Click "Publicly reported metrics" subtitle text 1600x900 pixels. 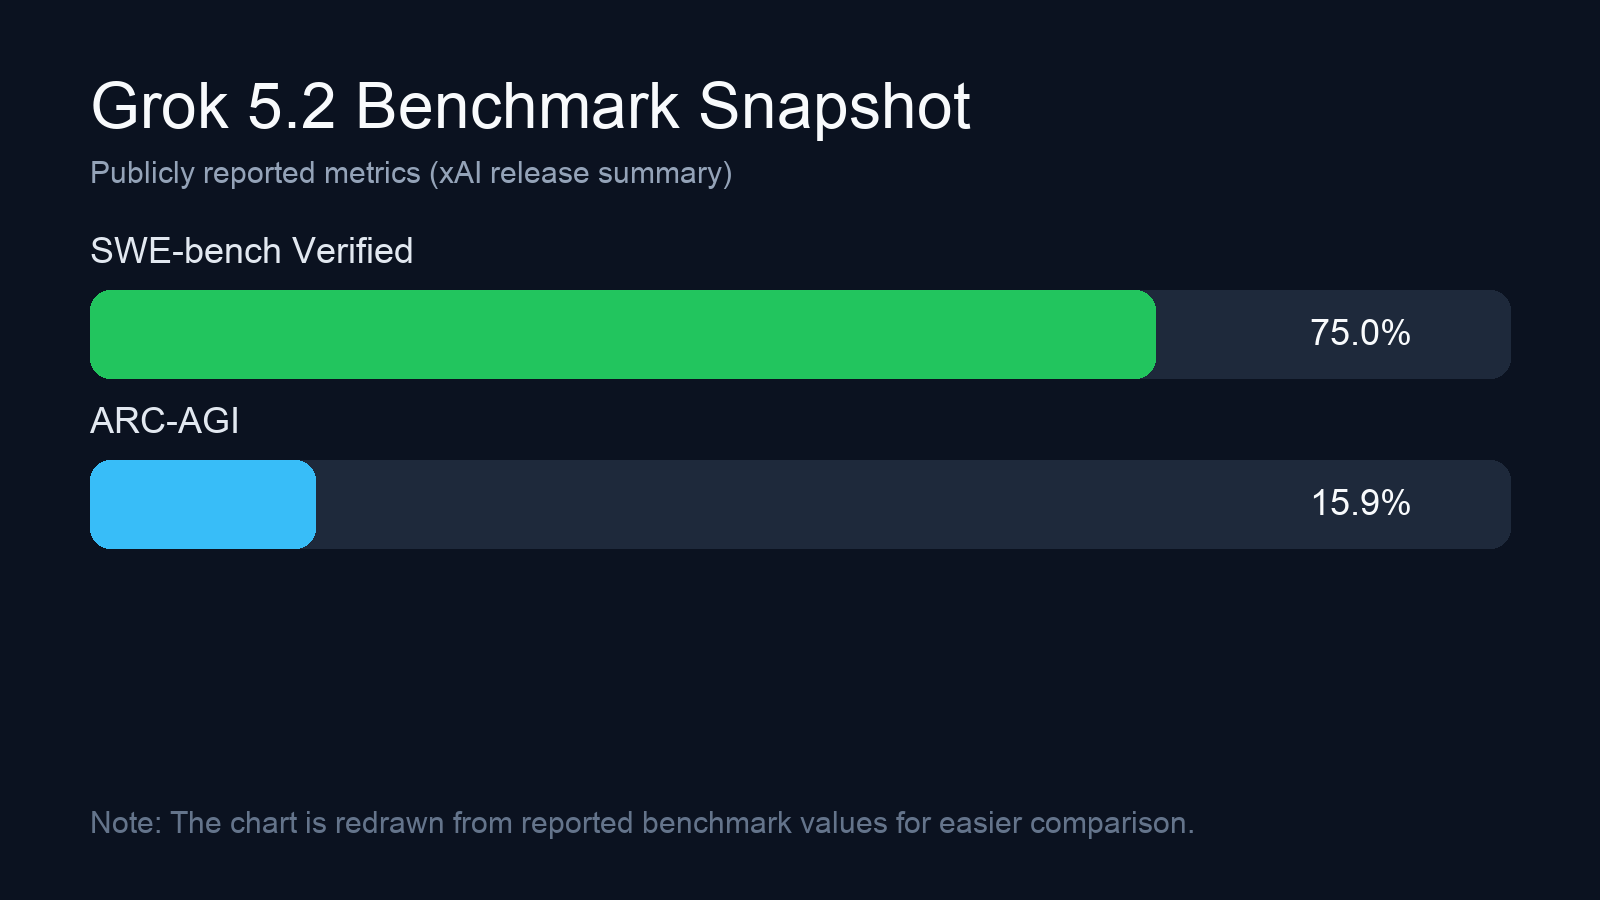pyautogui.click(x=255, y=173)
